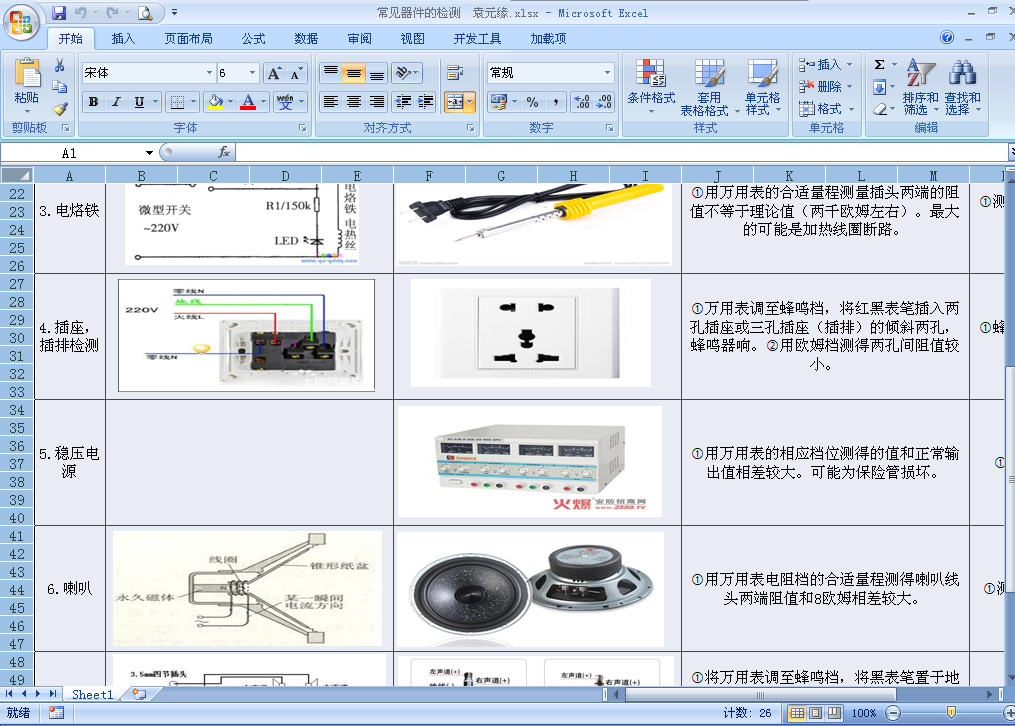1015x726 pixels.
Task: Cut selection with the scissors icon
Action: click(x=60, y=65)
